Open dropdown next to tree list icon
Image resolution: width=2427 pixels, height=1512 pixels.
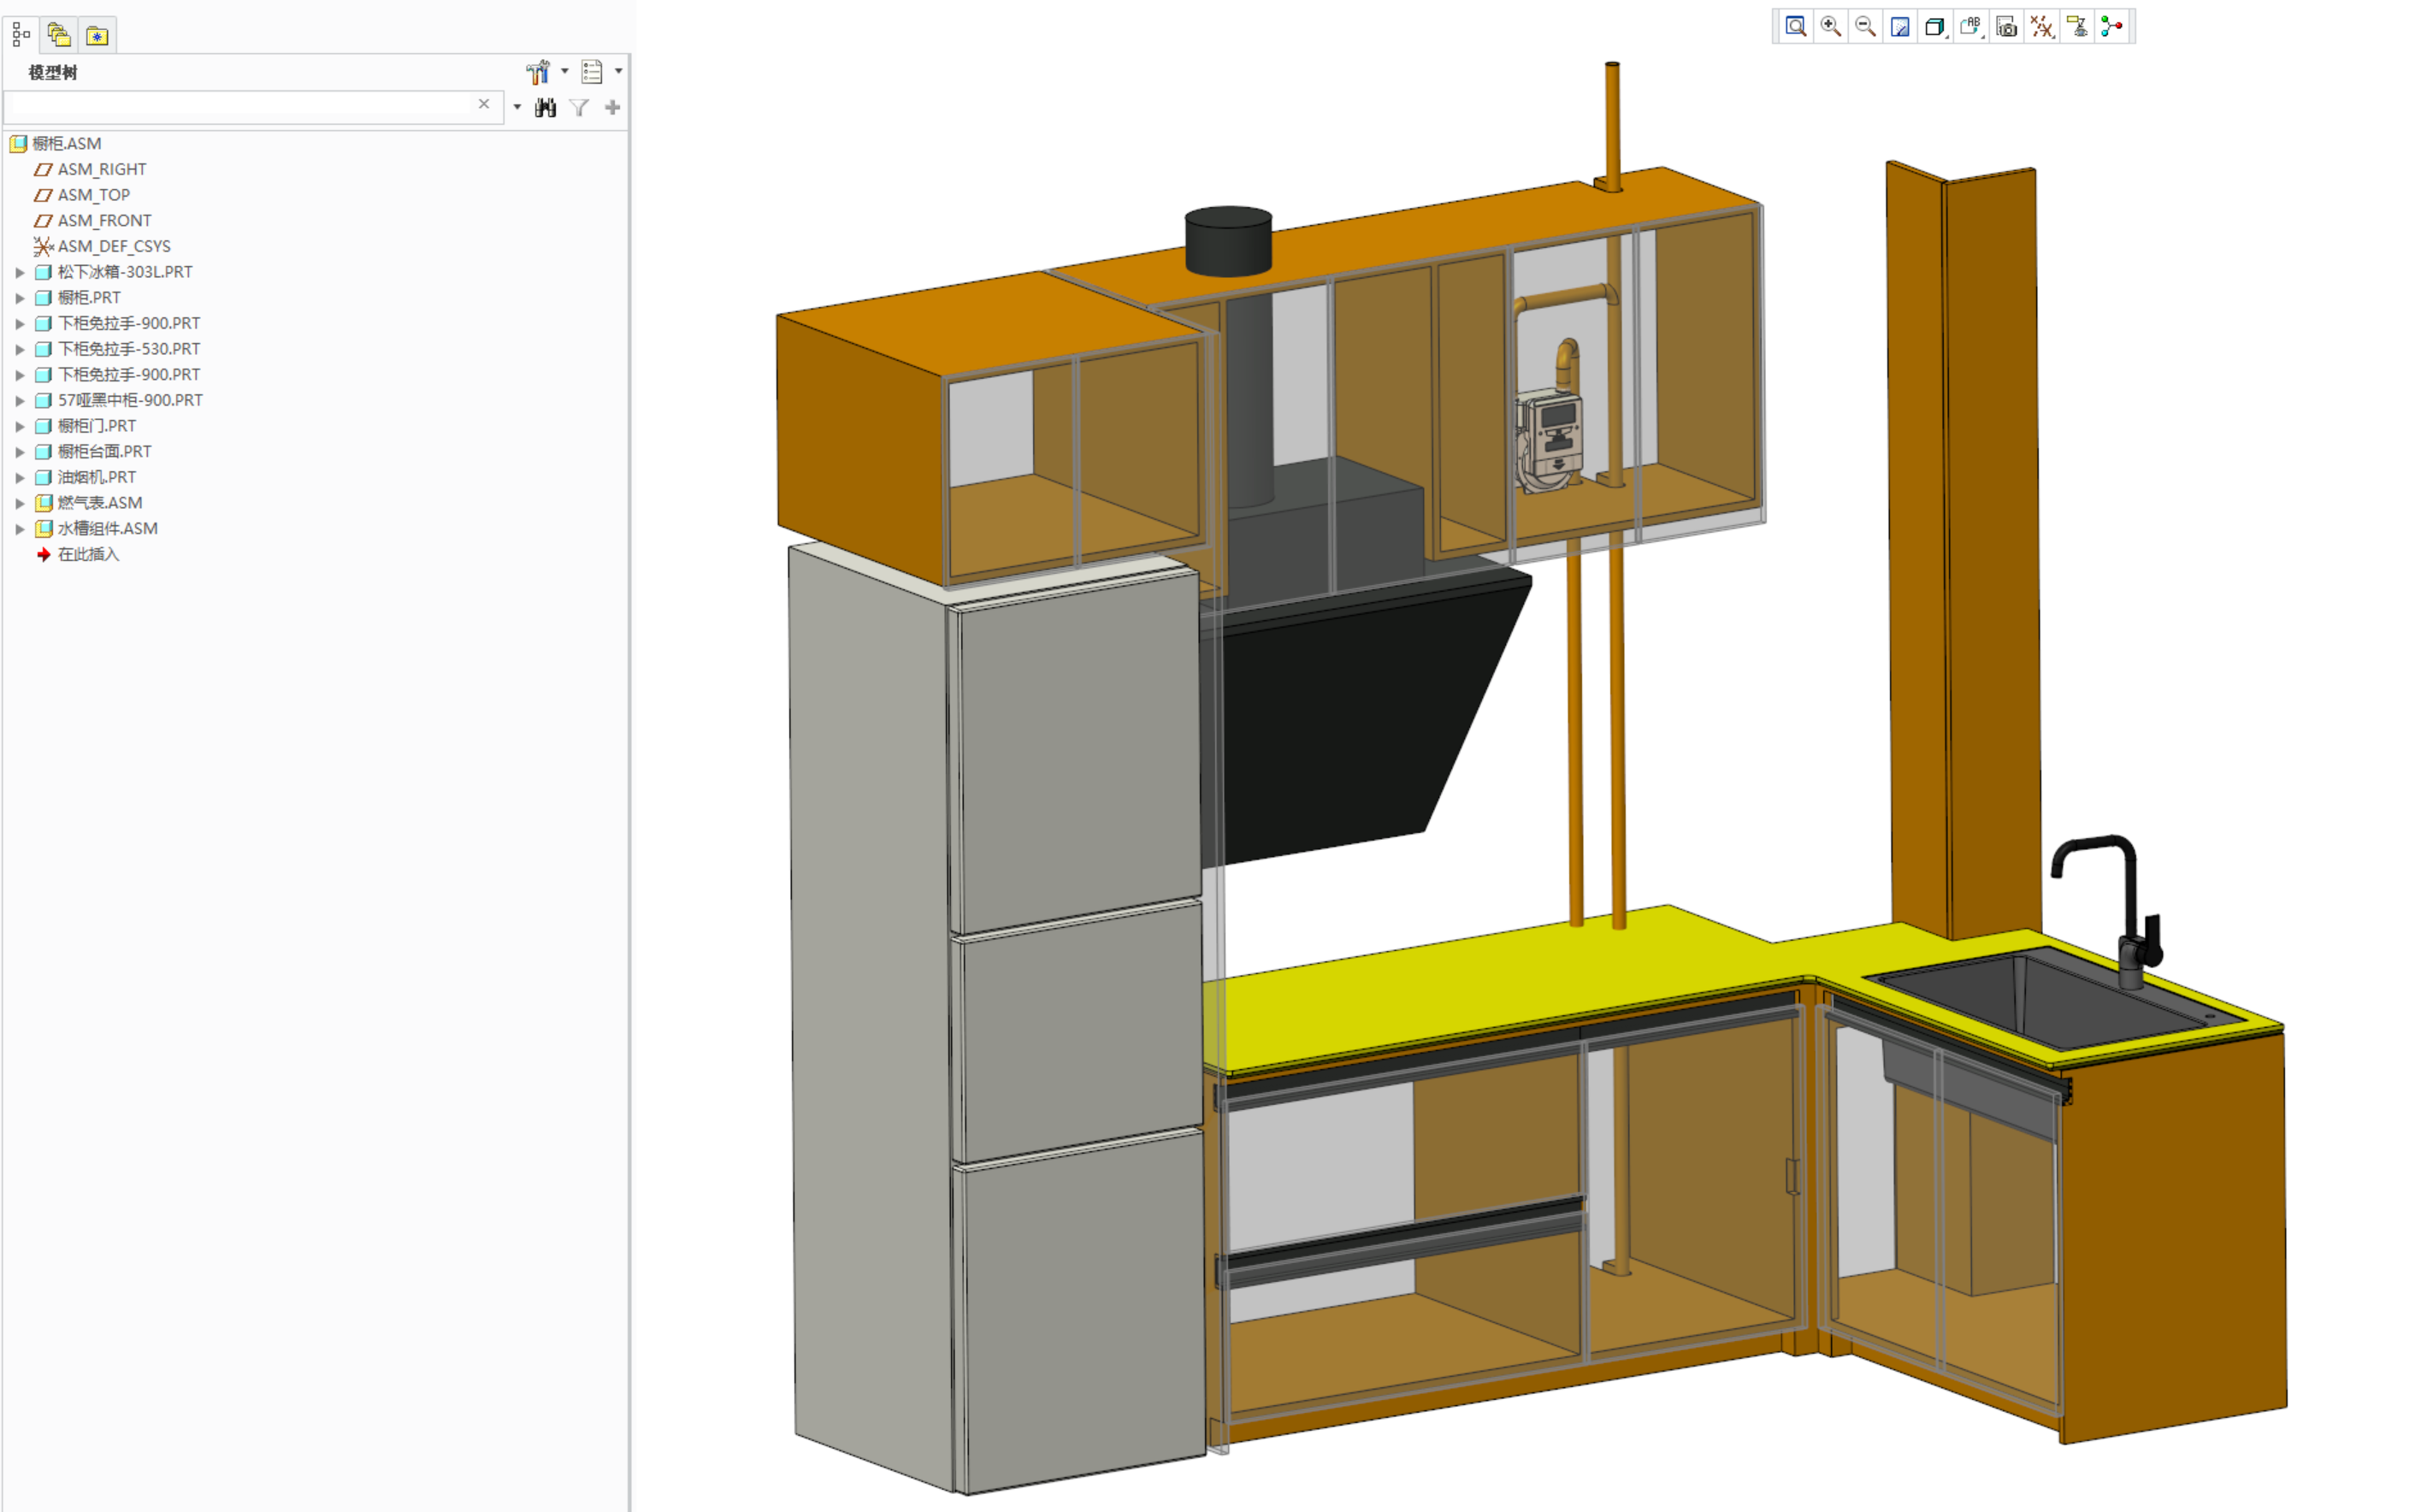[x=619, y=72]
